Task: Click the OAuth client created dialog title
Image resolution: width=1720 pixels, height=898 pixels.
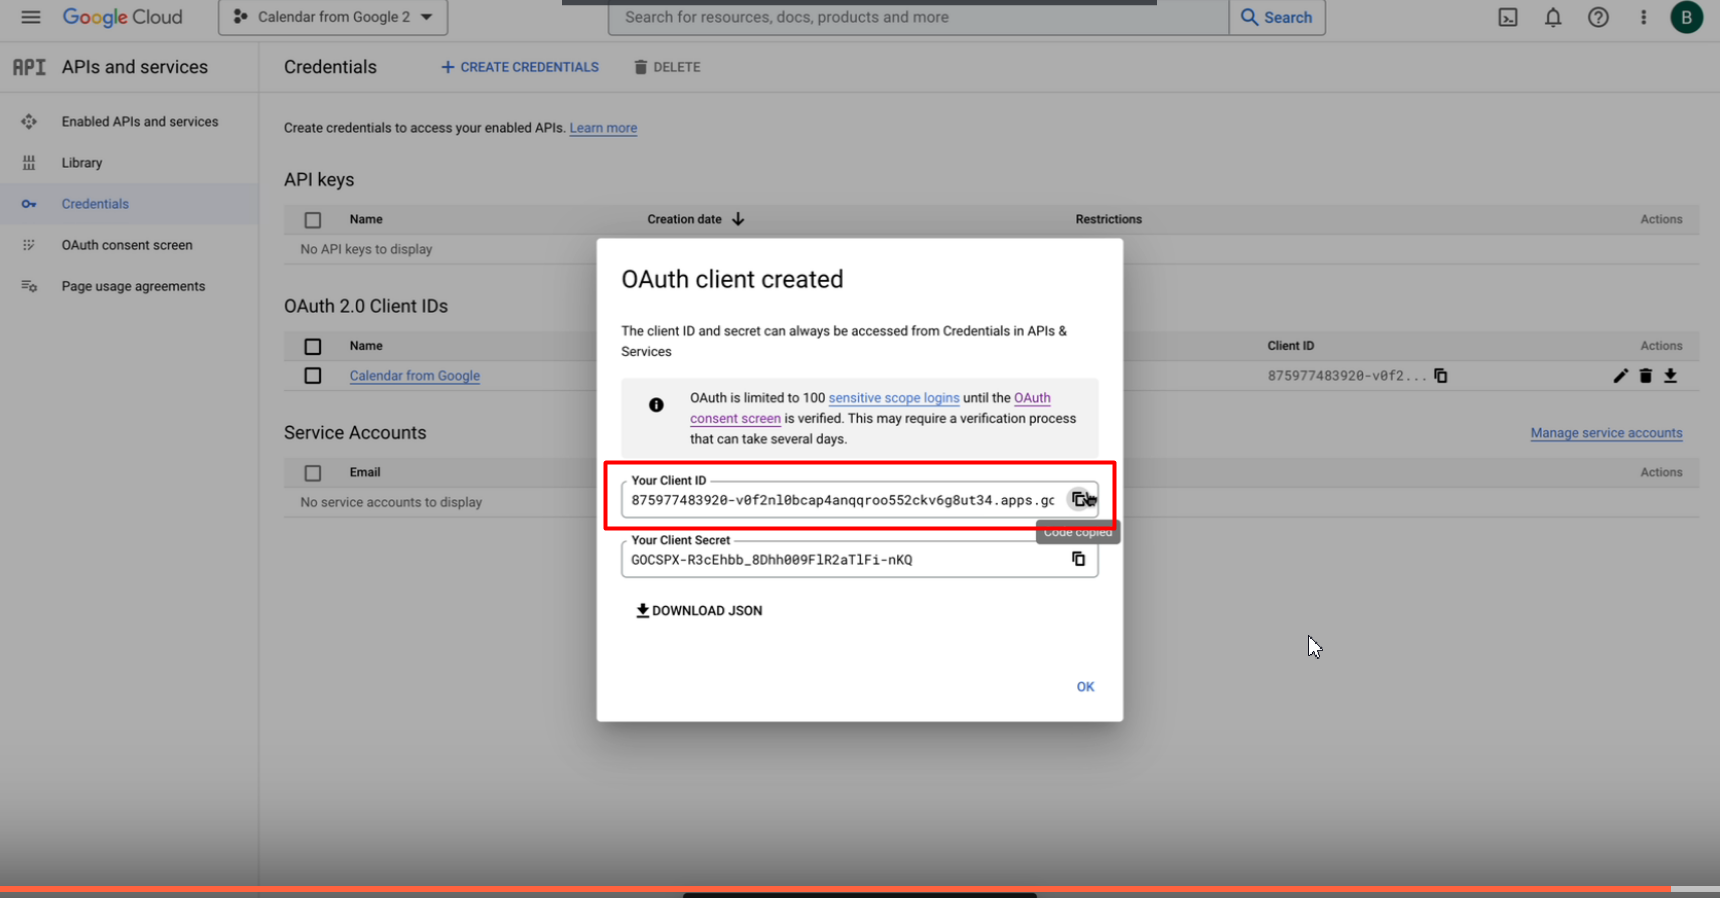Action: point(732,279)
